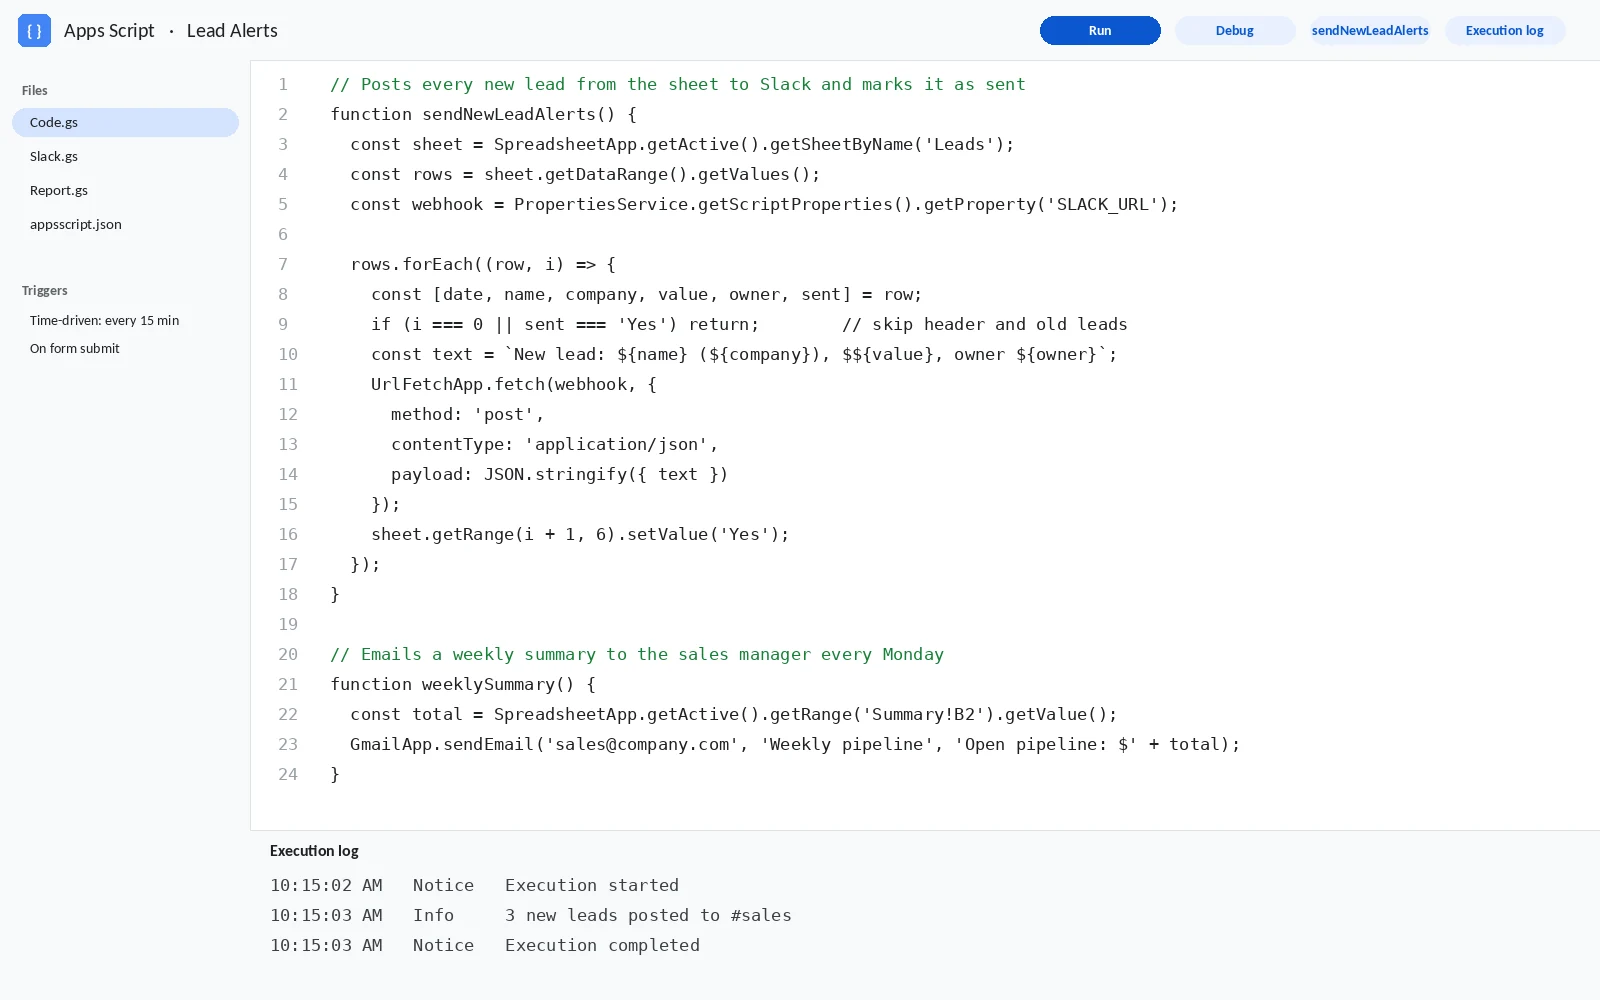Select the On form submit trigger
Viewport: 1600px width, 1000px height.
click(x=75, y=348)
